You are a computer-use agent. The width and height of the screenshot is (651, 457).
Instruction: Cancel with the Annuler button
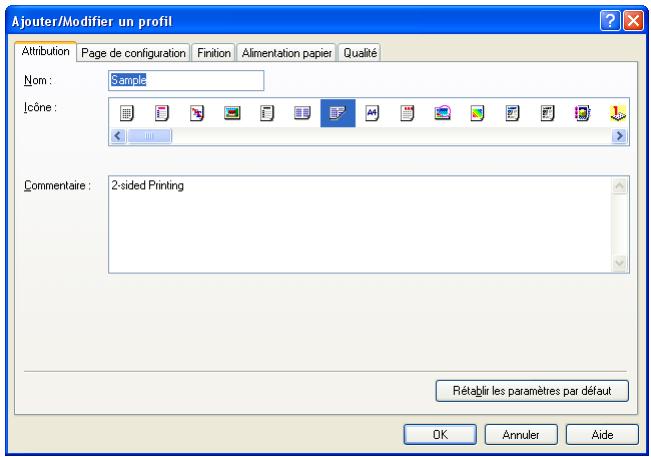521,435
